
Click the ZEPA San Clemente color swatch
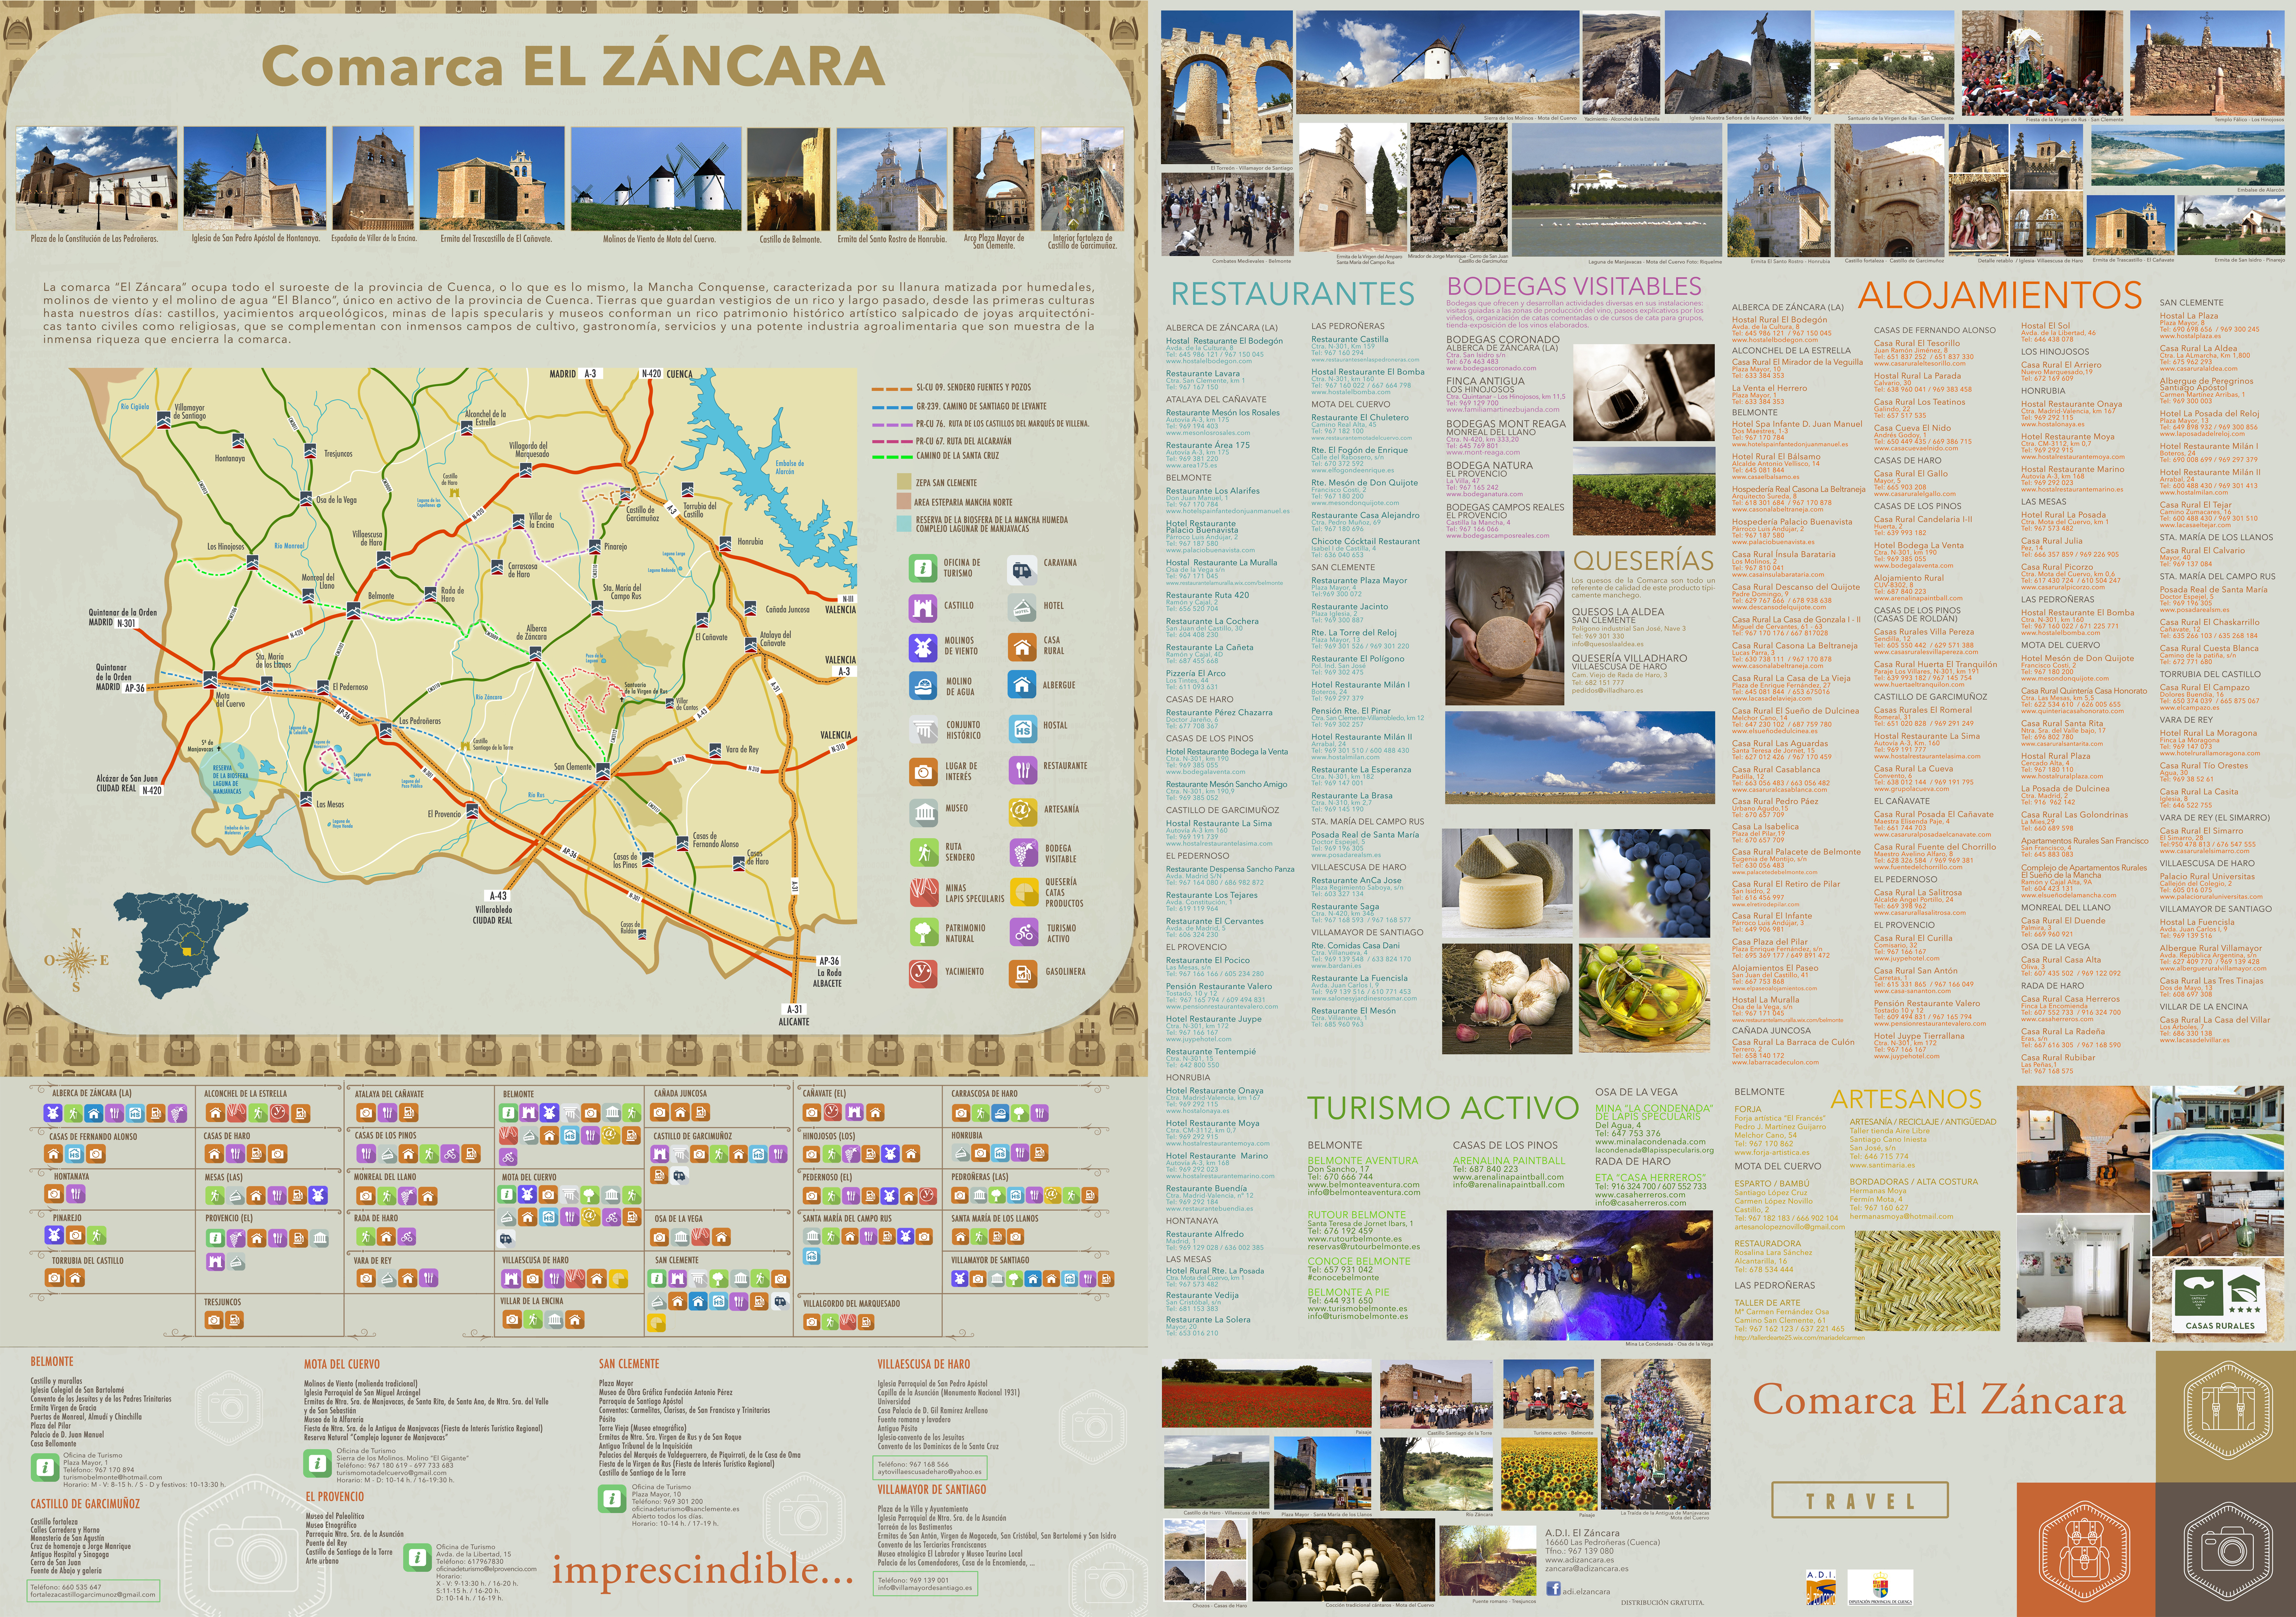tap(904, 482)
